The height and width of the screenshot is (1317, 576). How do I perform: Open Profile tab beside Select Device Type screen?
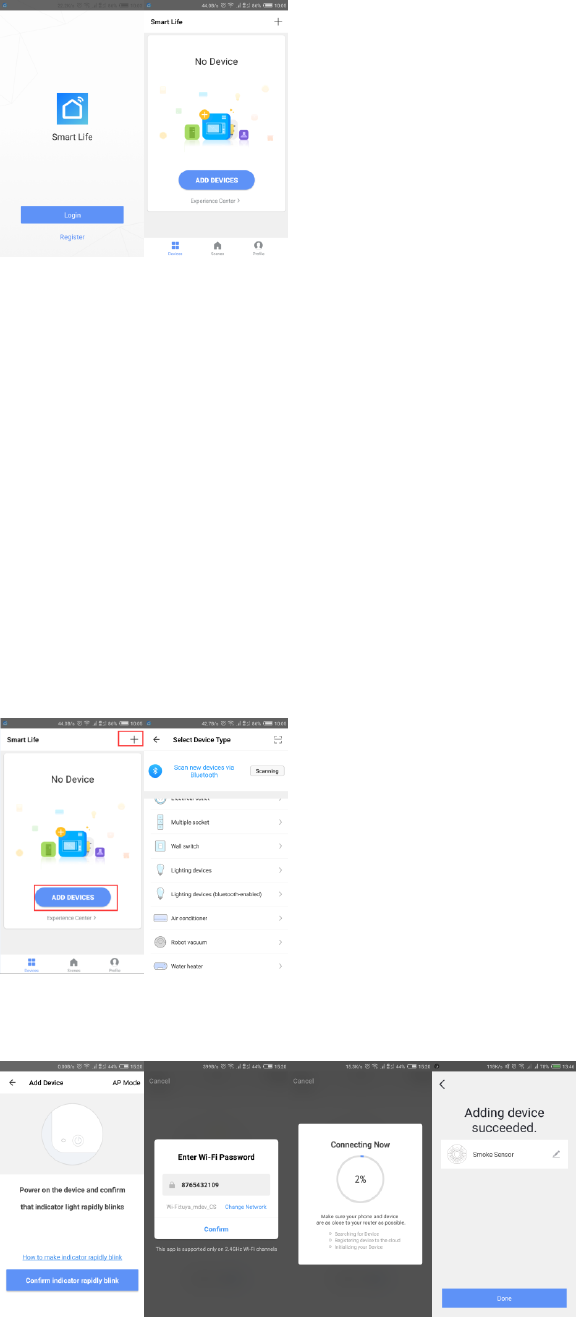(x=115, y=965)
